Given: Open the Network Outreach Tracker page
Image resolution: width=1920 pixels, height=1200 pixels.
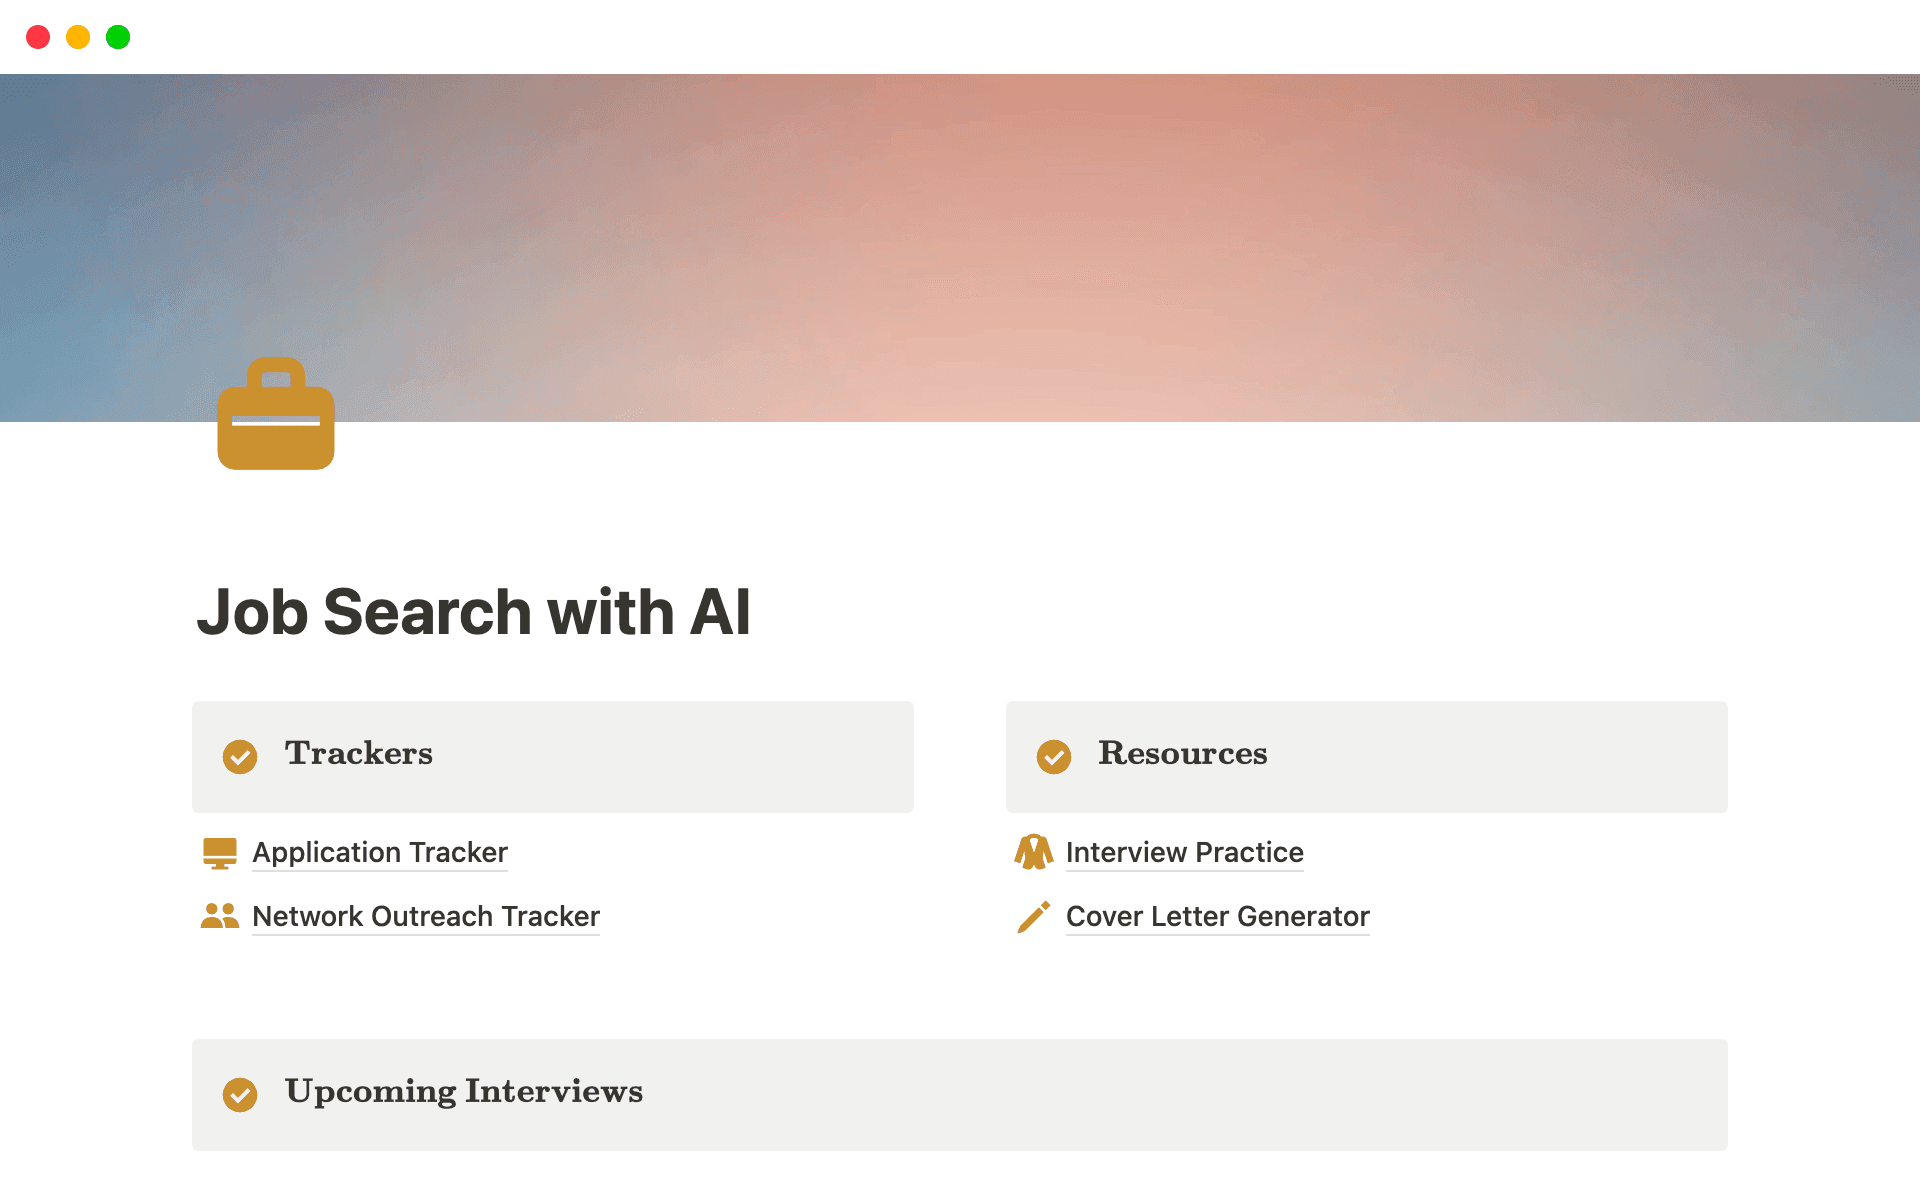Looking at the screenshot, I should coord(425,916).
